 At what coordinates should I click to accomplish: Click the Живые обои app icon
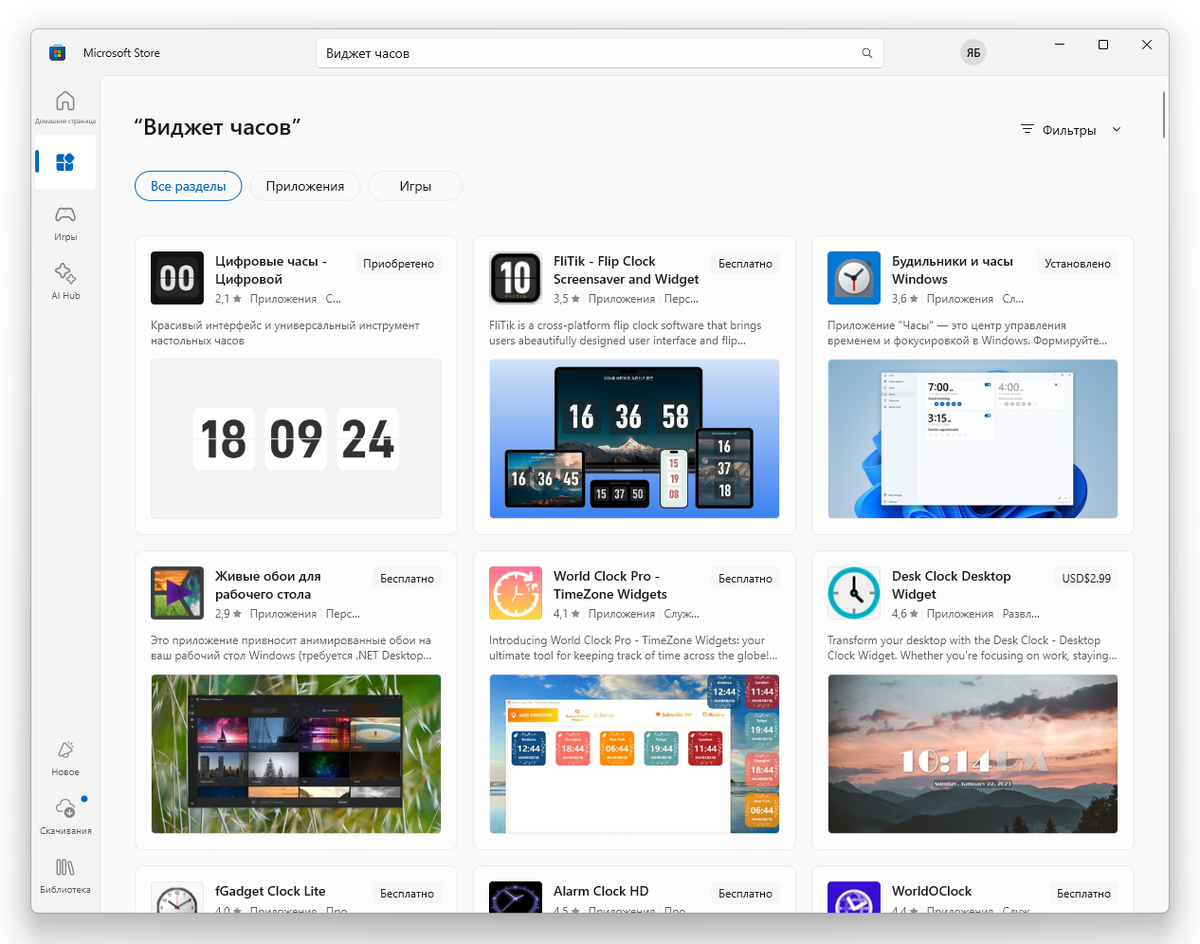(x=177, y=593)
